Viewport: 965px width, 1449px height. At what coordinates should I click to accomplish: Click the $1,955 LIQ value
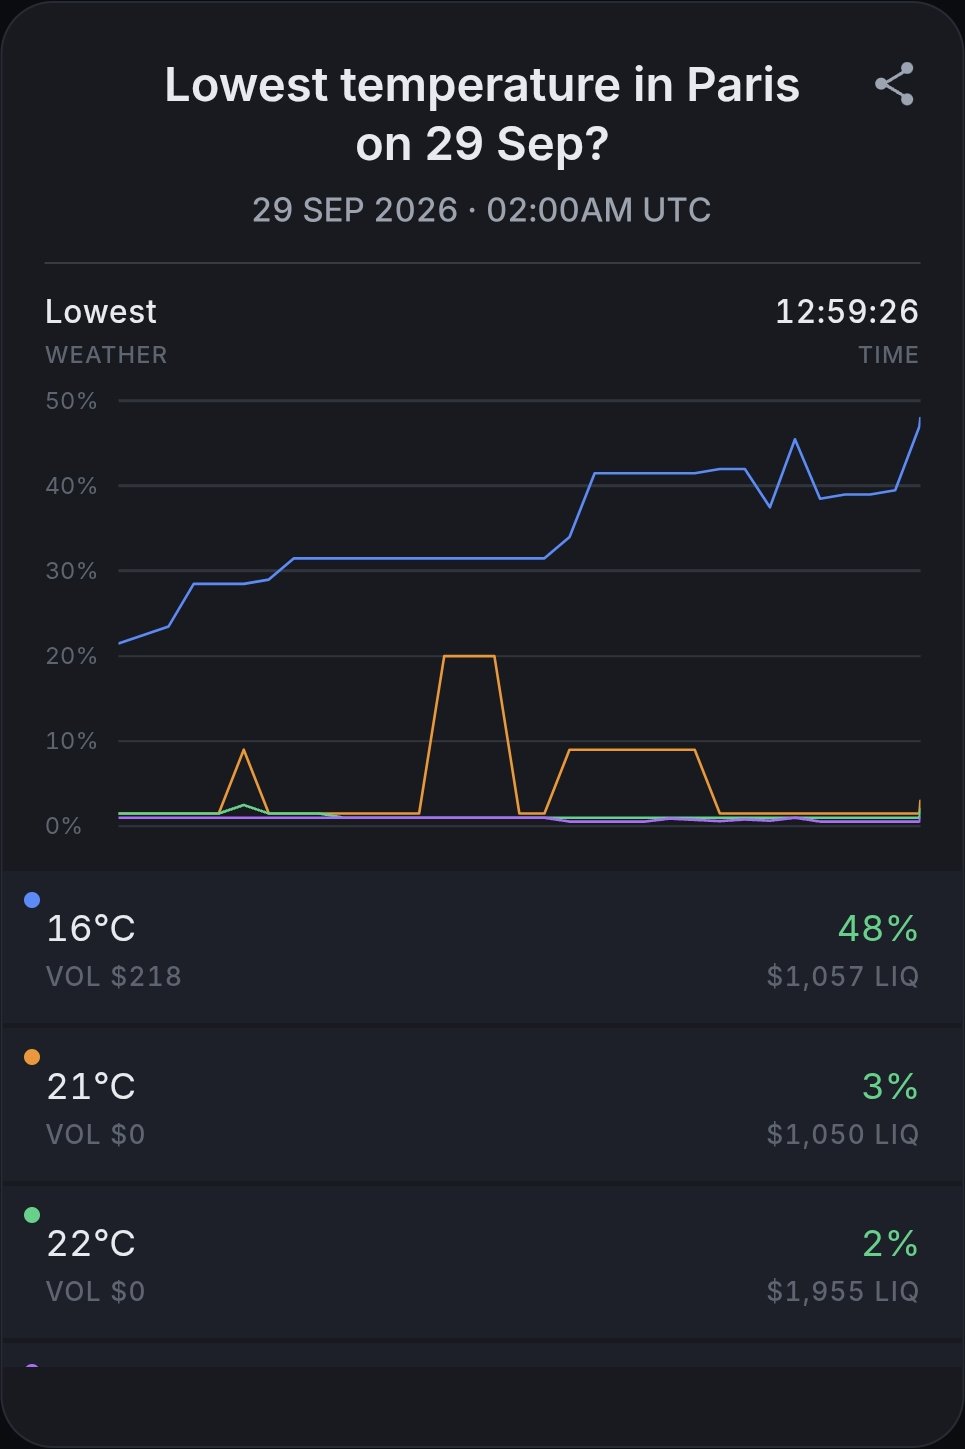click(843, 1291)
